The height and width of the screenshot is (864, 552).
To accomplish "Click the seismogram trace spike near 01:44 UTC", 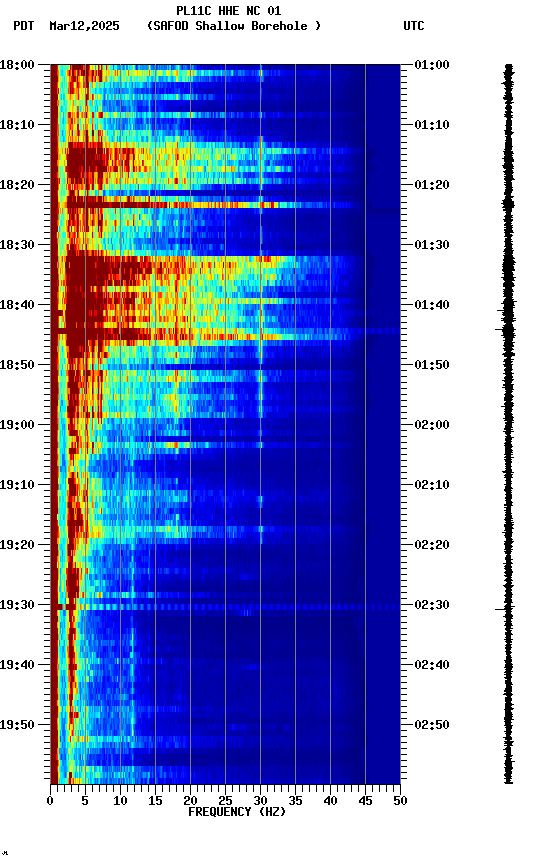I will (x=505, y=330).
